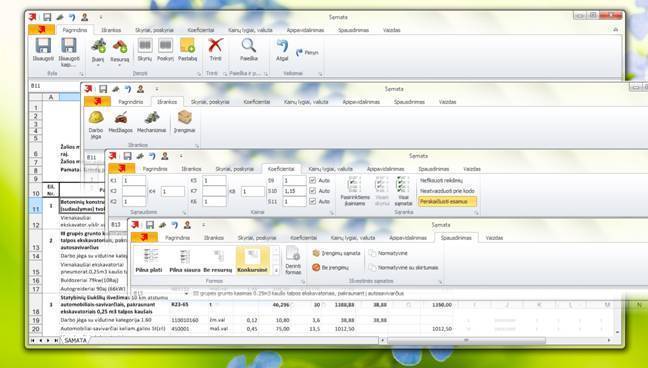Click the Resursą add-resource icon
This screenshot has width=648, height=368.
(120, 45)
